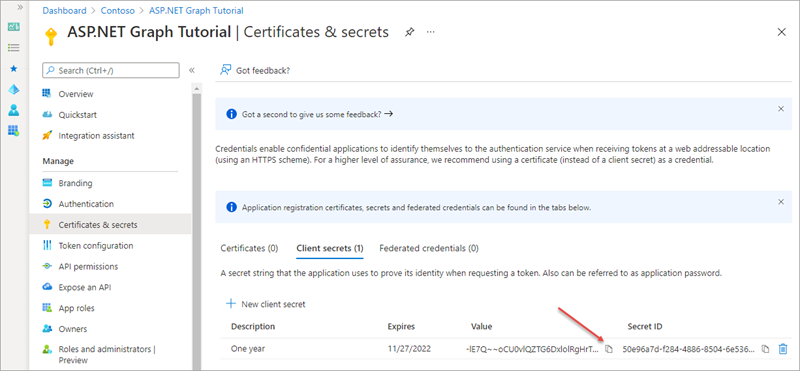Switch to the Client secrets (1) tab
800x371 pixels.
(x=330, y=249)
